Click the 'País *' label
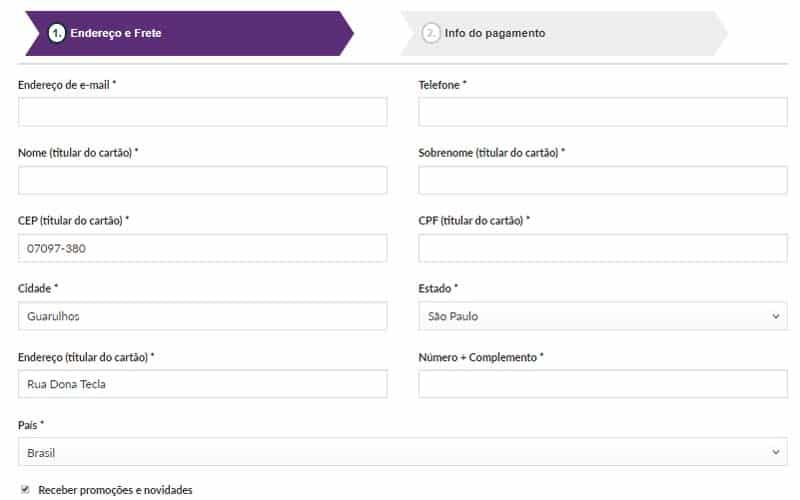800x500 pixels. pyautogui.click(x=31, y=425)
